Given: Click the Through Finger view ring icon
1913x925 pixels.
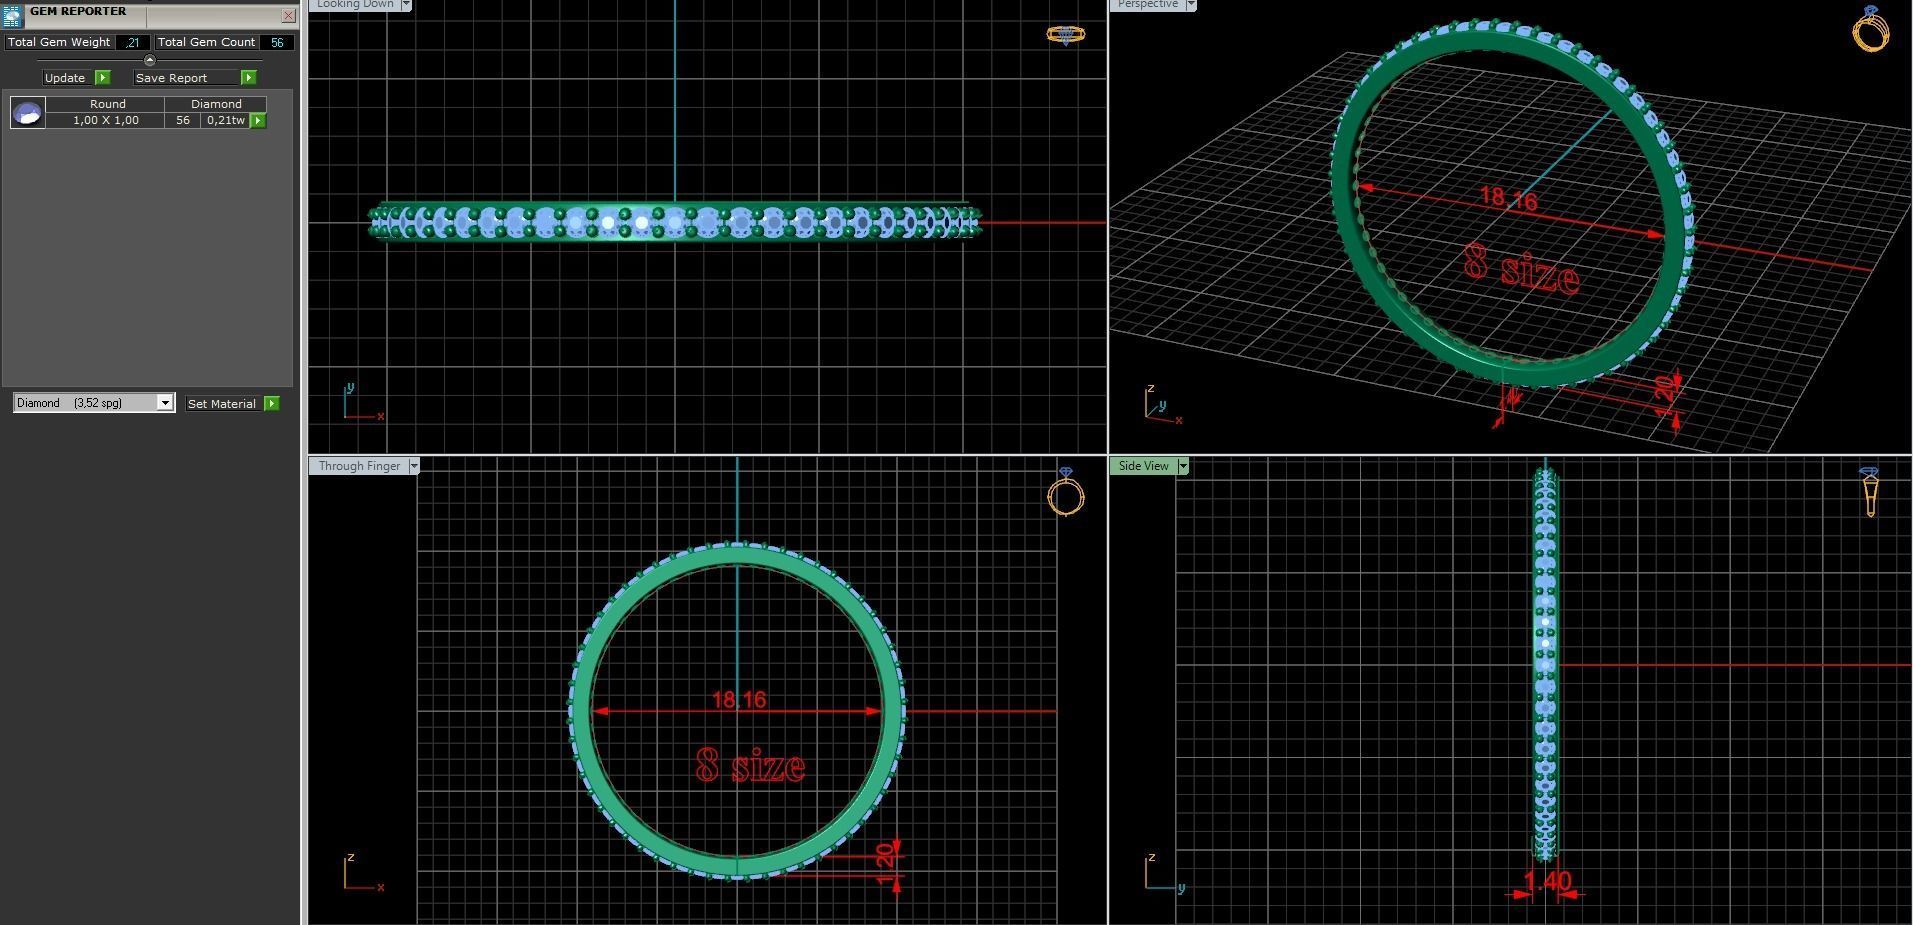Looking at the screenshot, I should pos(1066,492).
